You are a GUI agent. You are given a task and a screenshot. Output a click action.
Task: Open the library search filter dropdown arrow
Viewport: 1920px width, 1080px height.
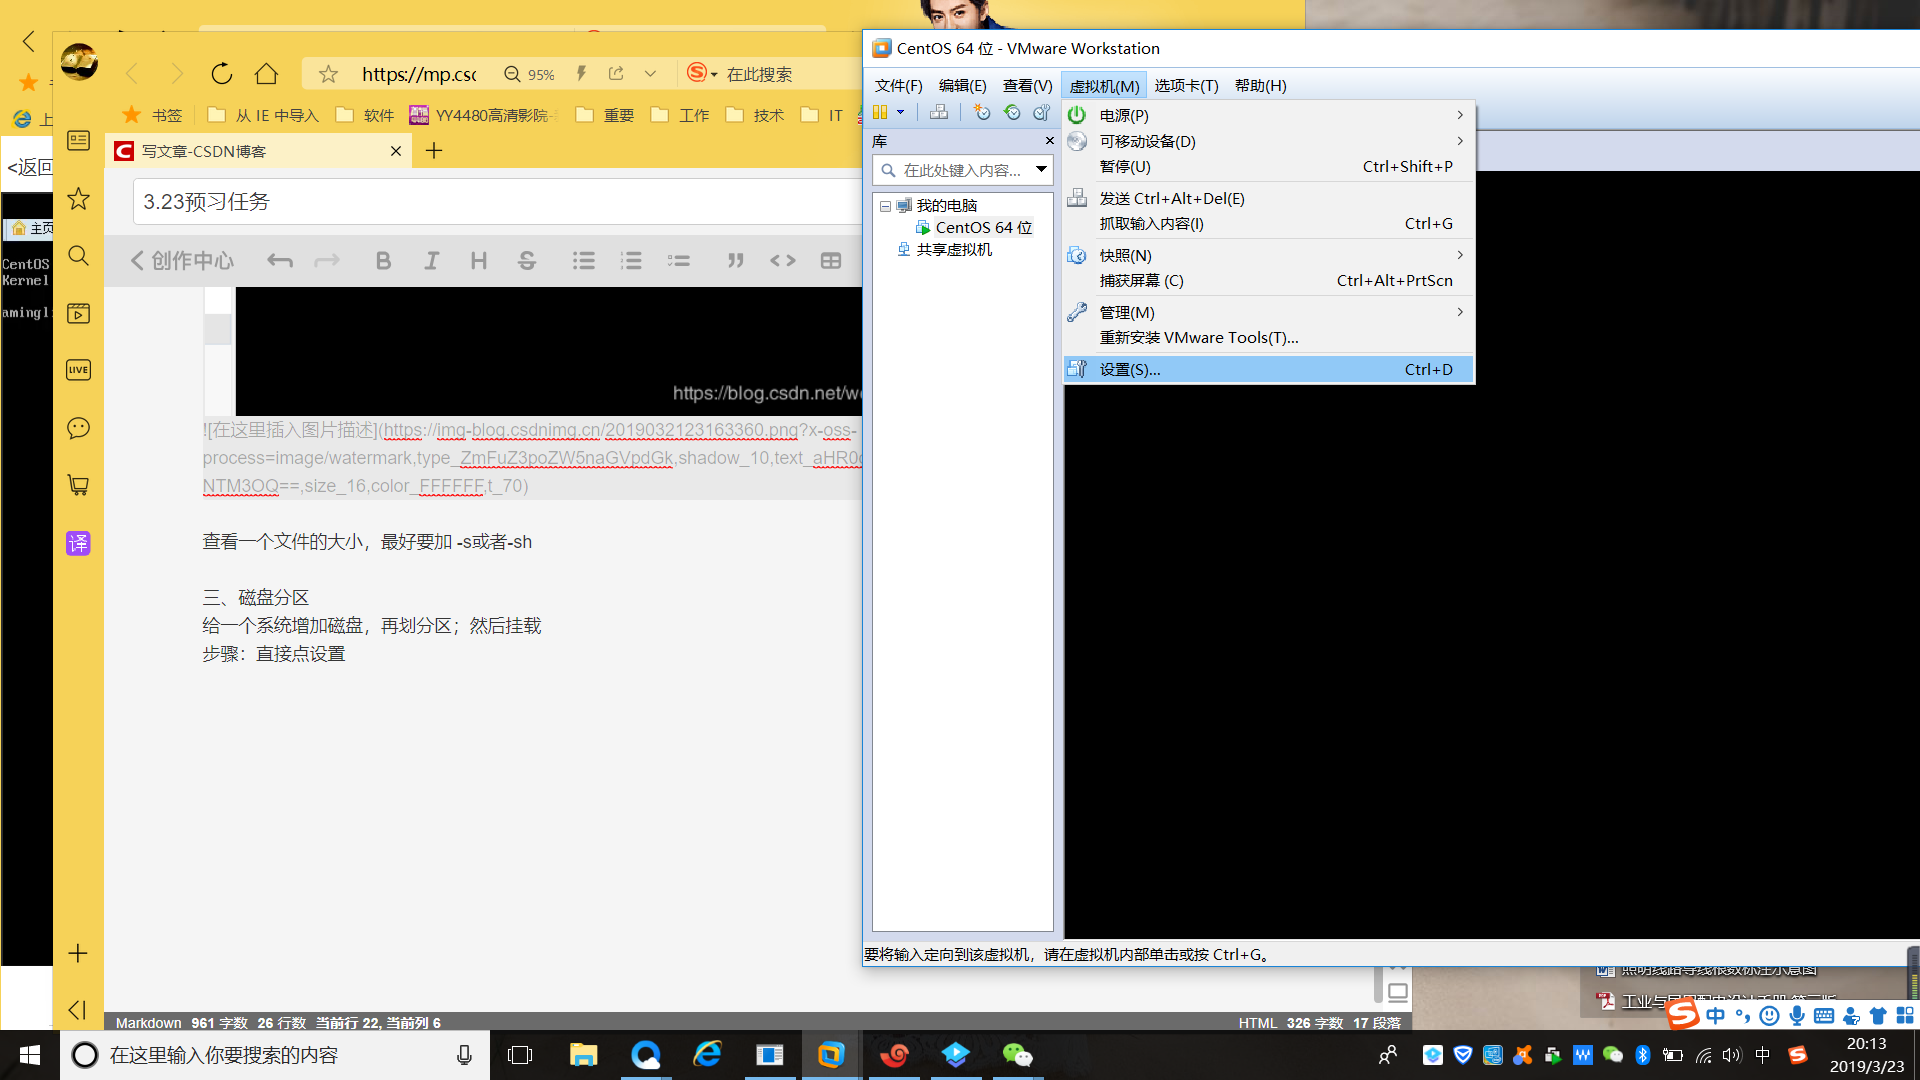point(1041,170)
